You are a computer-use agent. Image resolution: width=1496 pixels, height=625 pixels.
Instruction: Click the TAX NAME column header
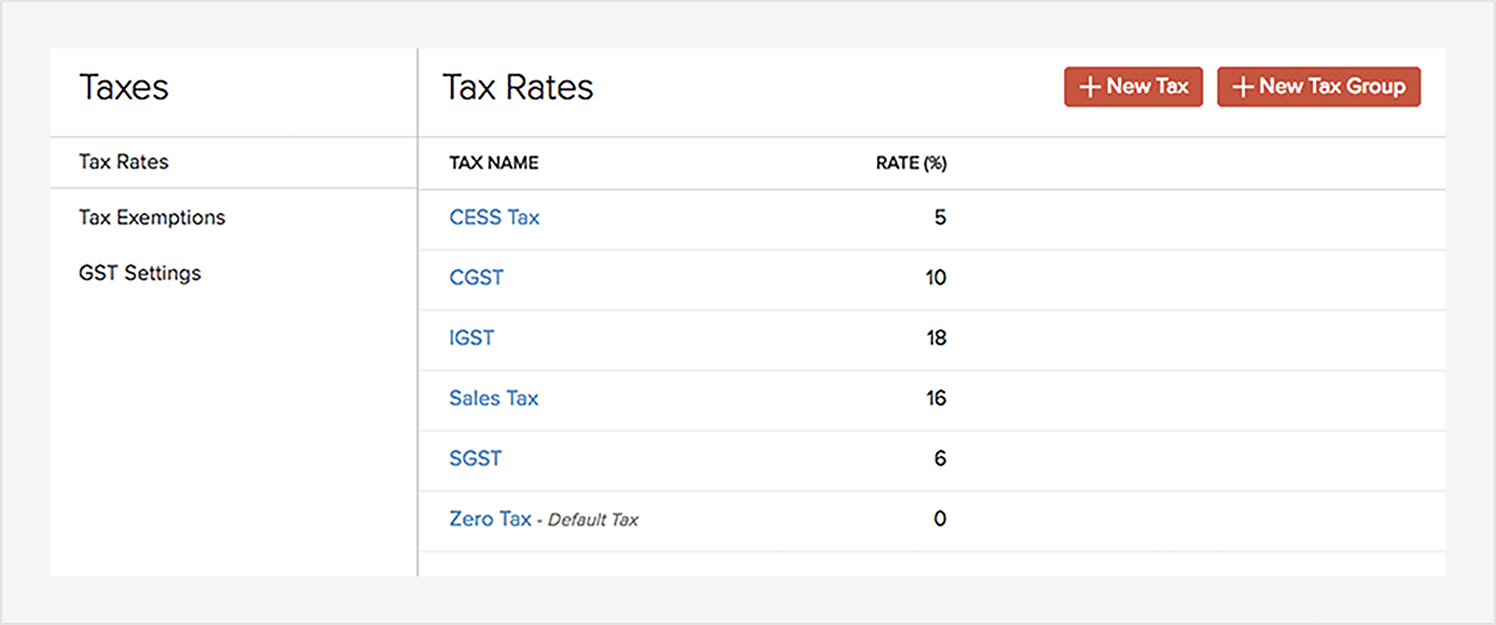click(x=493, y=163)
